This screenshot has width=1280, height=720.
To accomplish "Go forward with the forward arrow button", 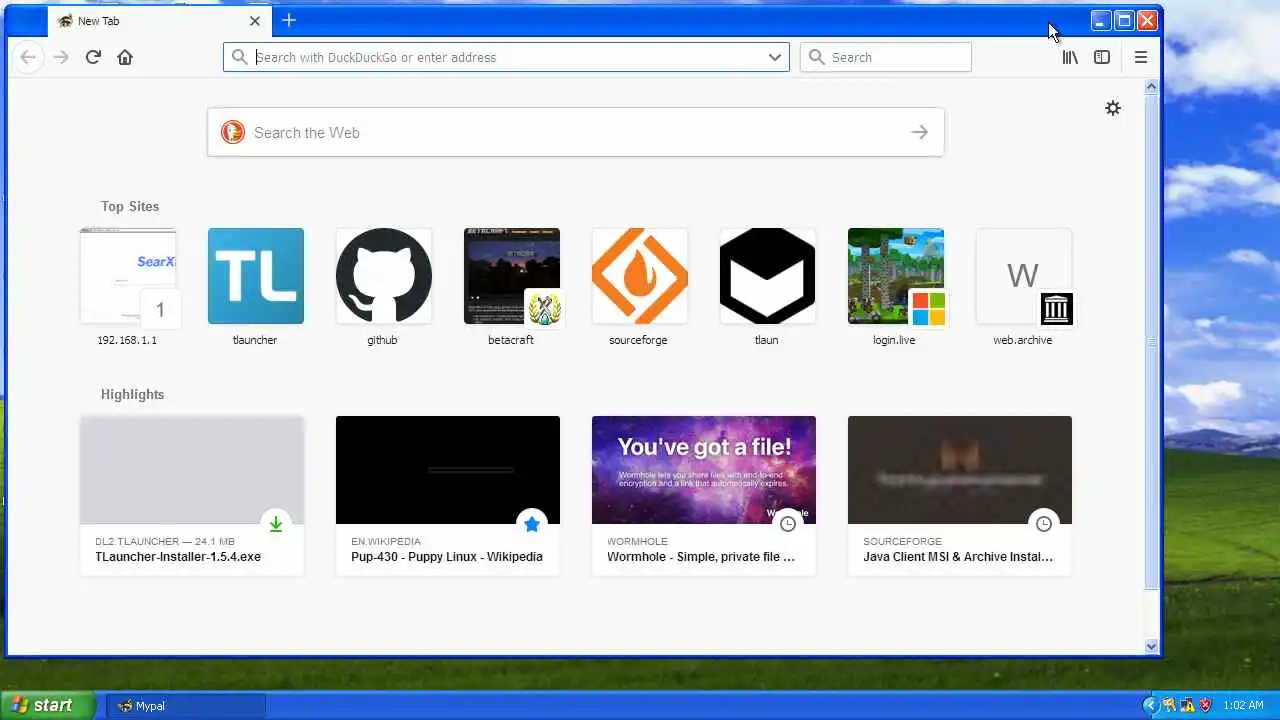I will coord(61,57).
